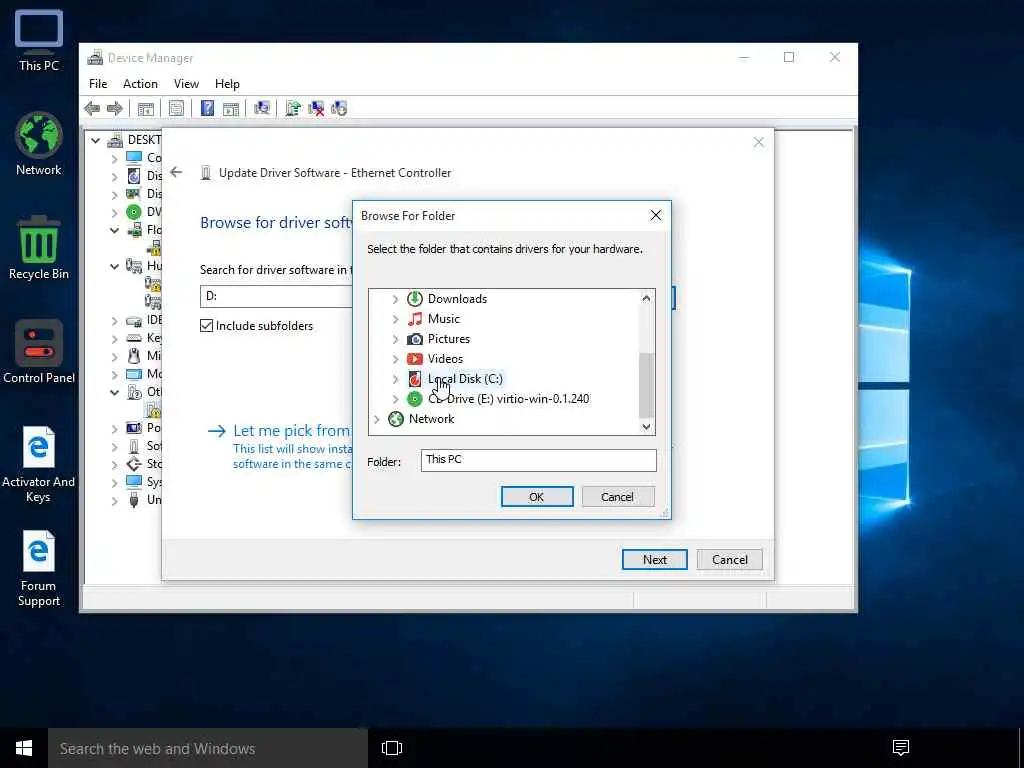Image resolution: width=1024 pixels, height=768 pixels.
Task: Expand the Local Disk (C:) node
Action: click(395, 379)
